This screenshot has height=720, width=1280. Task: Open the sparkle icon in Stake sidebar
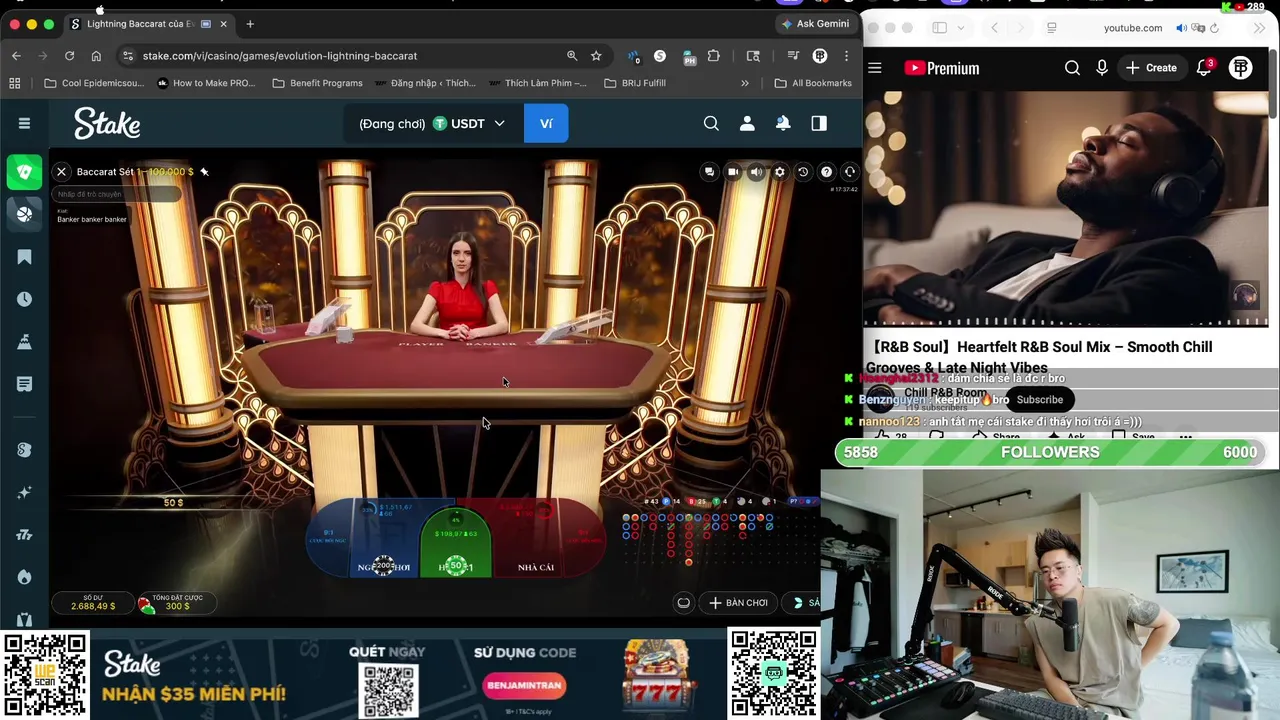point(24,492)
